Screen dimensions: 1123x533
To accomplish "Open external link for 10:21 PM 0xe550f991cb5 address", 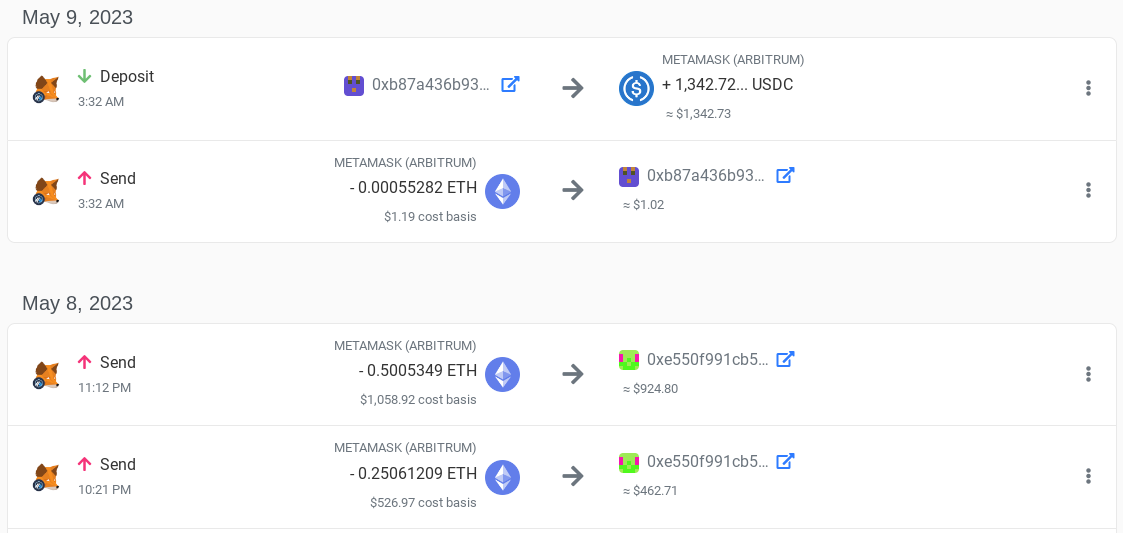I will pos(786,461).
